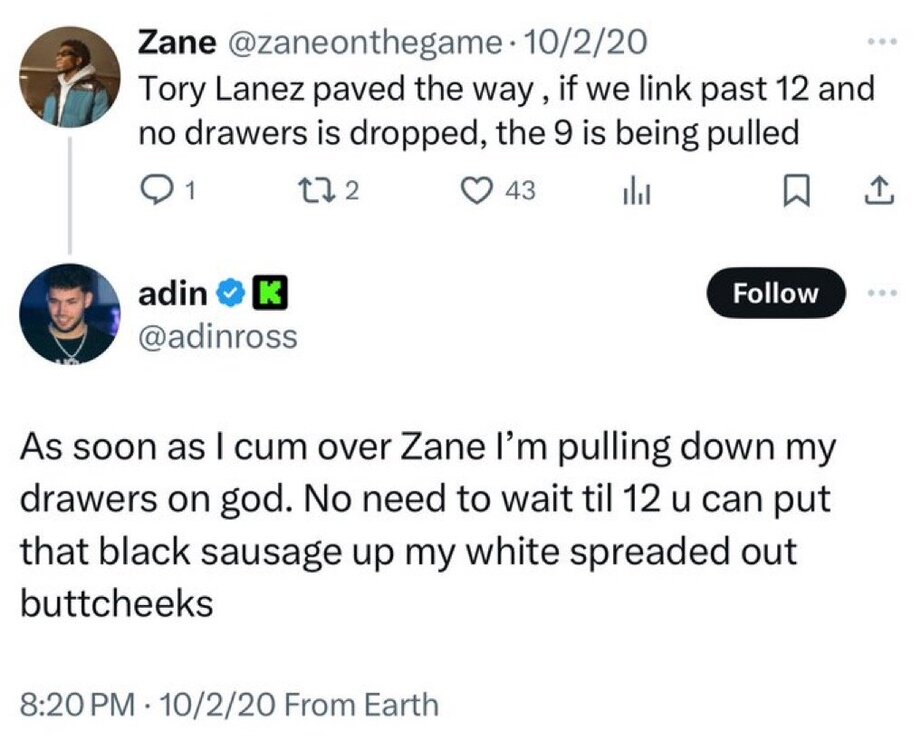
Task: Open the @adinross handle link
Action: (x=217, y=336)
